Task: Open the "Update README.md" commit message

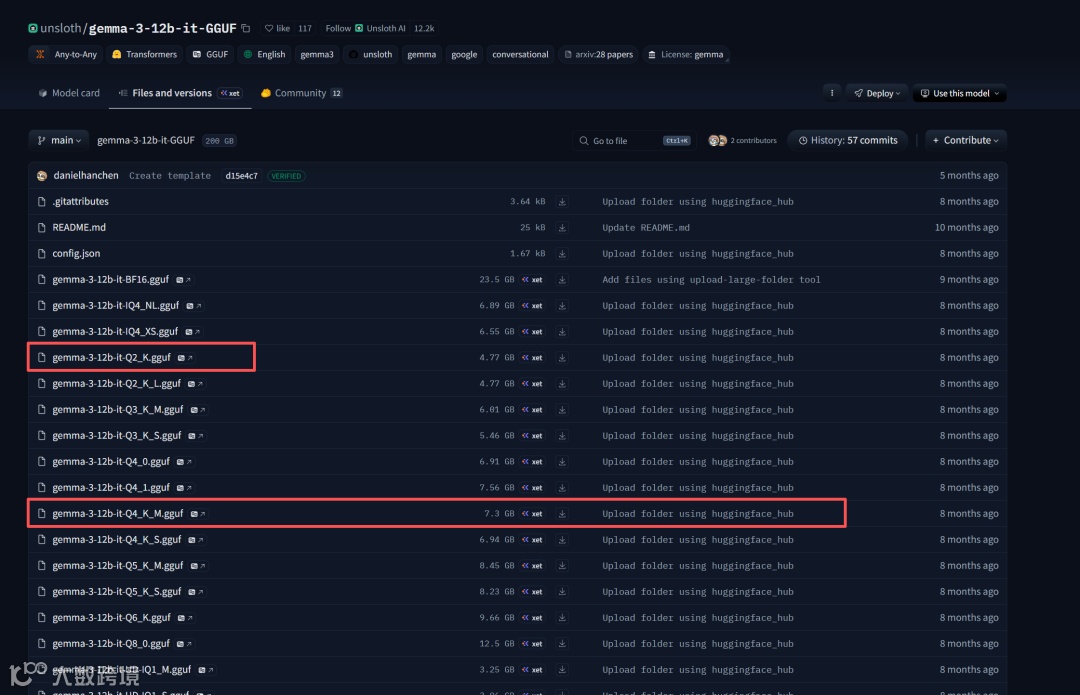Action: coord(645,227)
